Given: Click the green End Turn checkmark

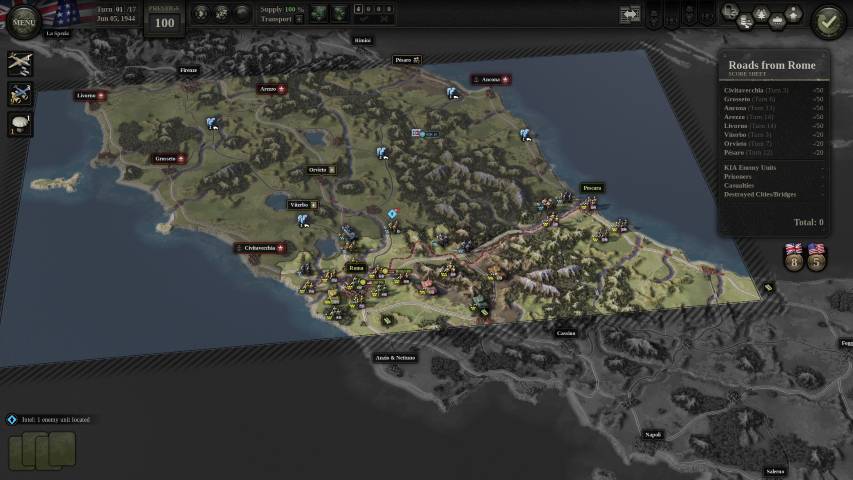Looking at the screenshot, I should [x=827, y=21].
